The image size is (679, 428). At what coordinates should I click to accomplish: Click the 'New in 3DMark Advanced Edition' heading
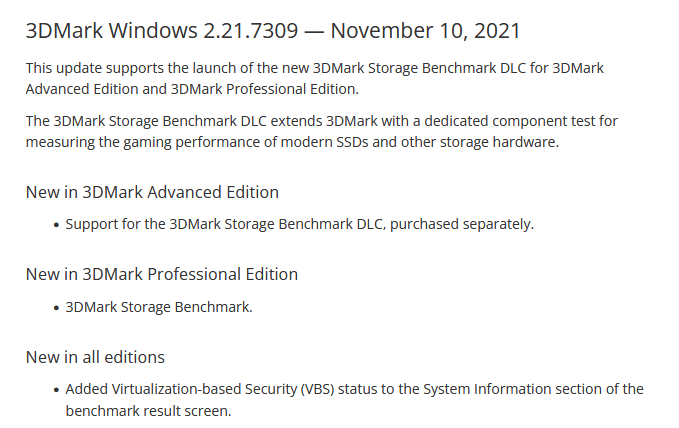coord(152,192)
